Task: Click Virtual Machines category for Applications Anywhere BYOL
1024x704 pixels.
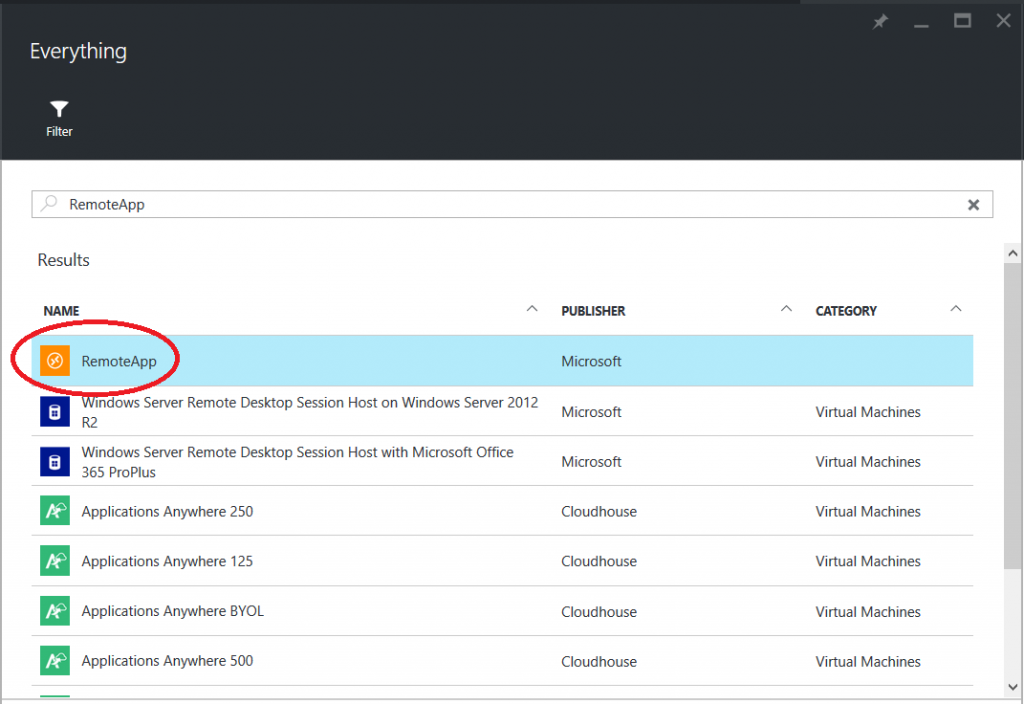Action: [868, 612]
